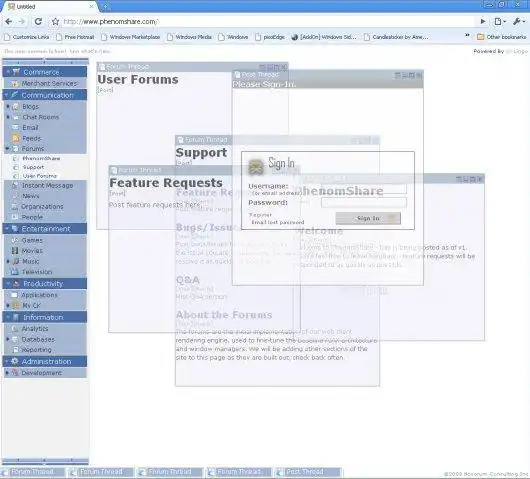Screen dimensions: 530x479
Task: Click the browser forward arrow
Action: 22,22
